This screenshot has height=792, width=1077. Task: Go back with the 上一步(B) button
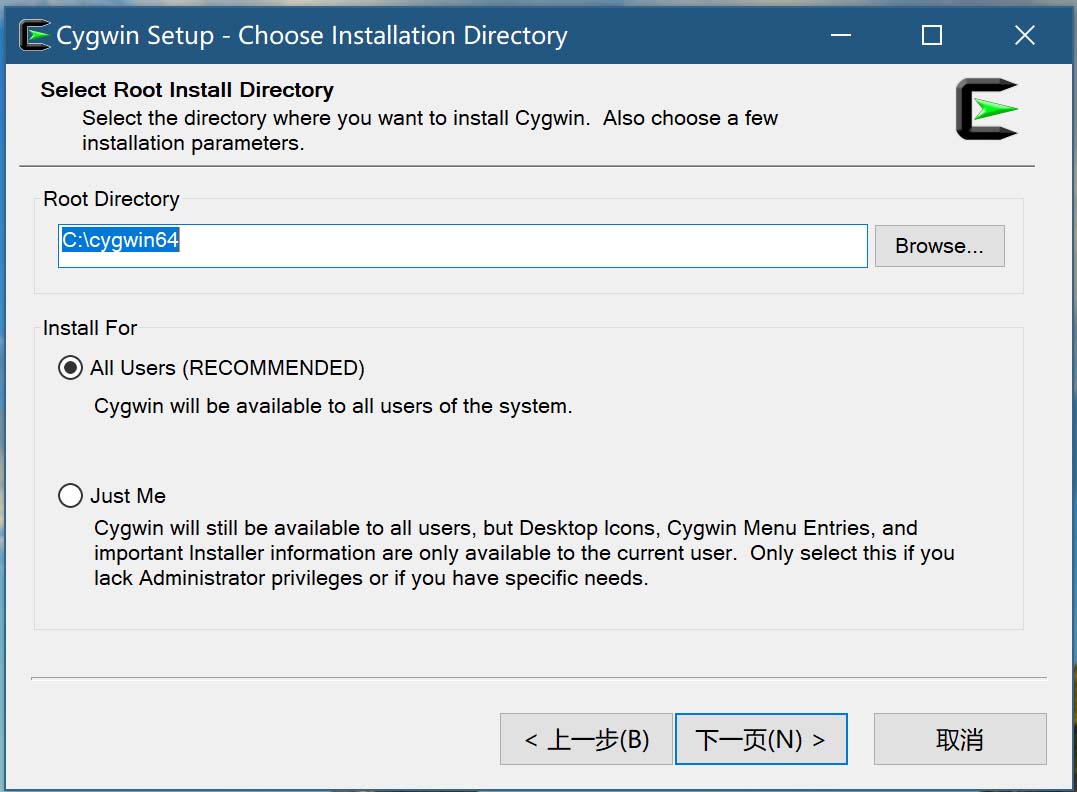[586, 739]
